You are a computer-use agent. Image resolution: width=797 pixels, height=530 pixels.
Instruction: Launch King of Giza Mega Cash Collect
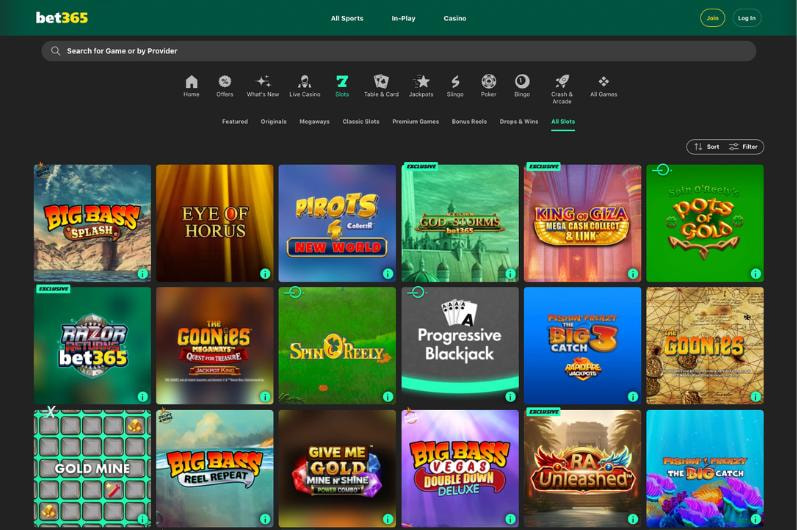[x=583, y=223]
